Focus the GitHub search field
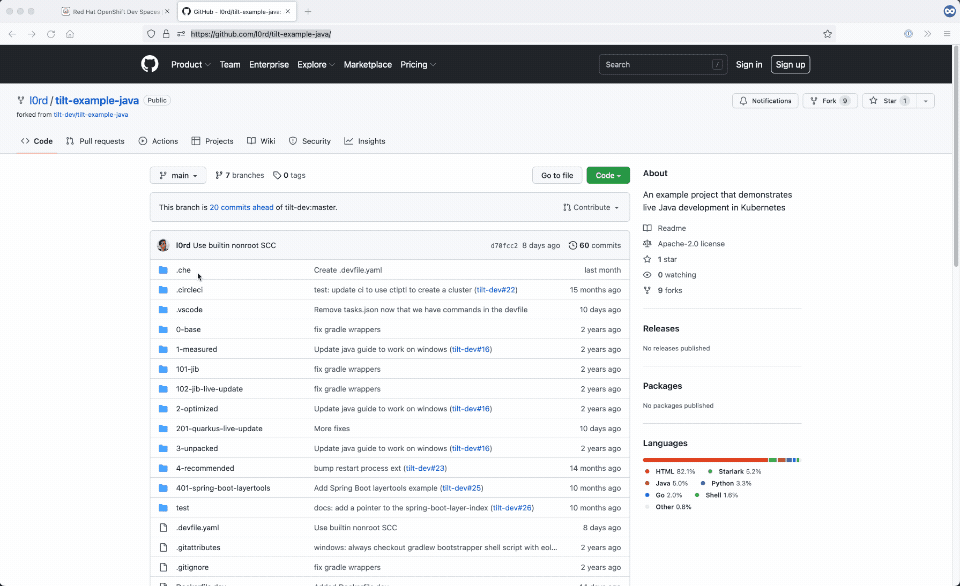Viewport: 960px width, 586px height. (663, 64)
